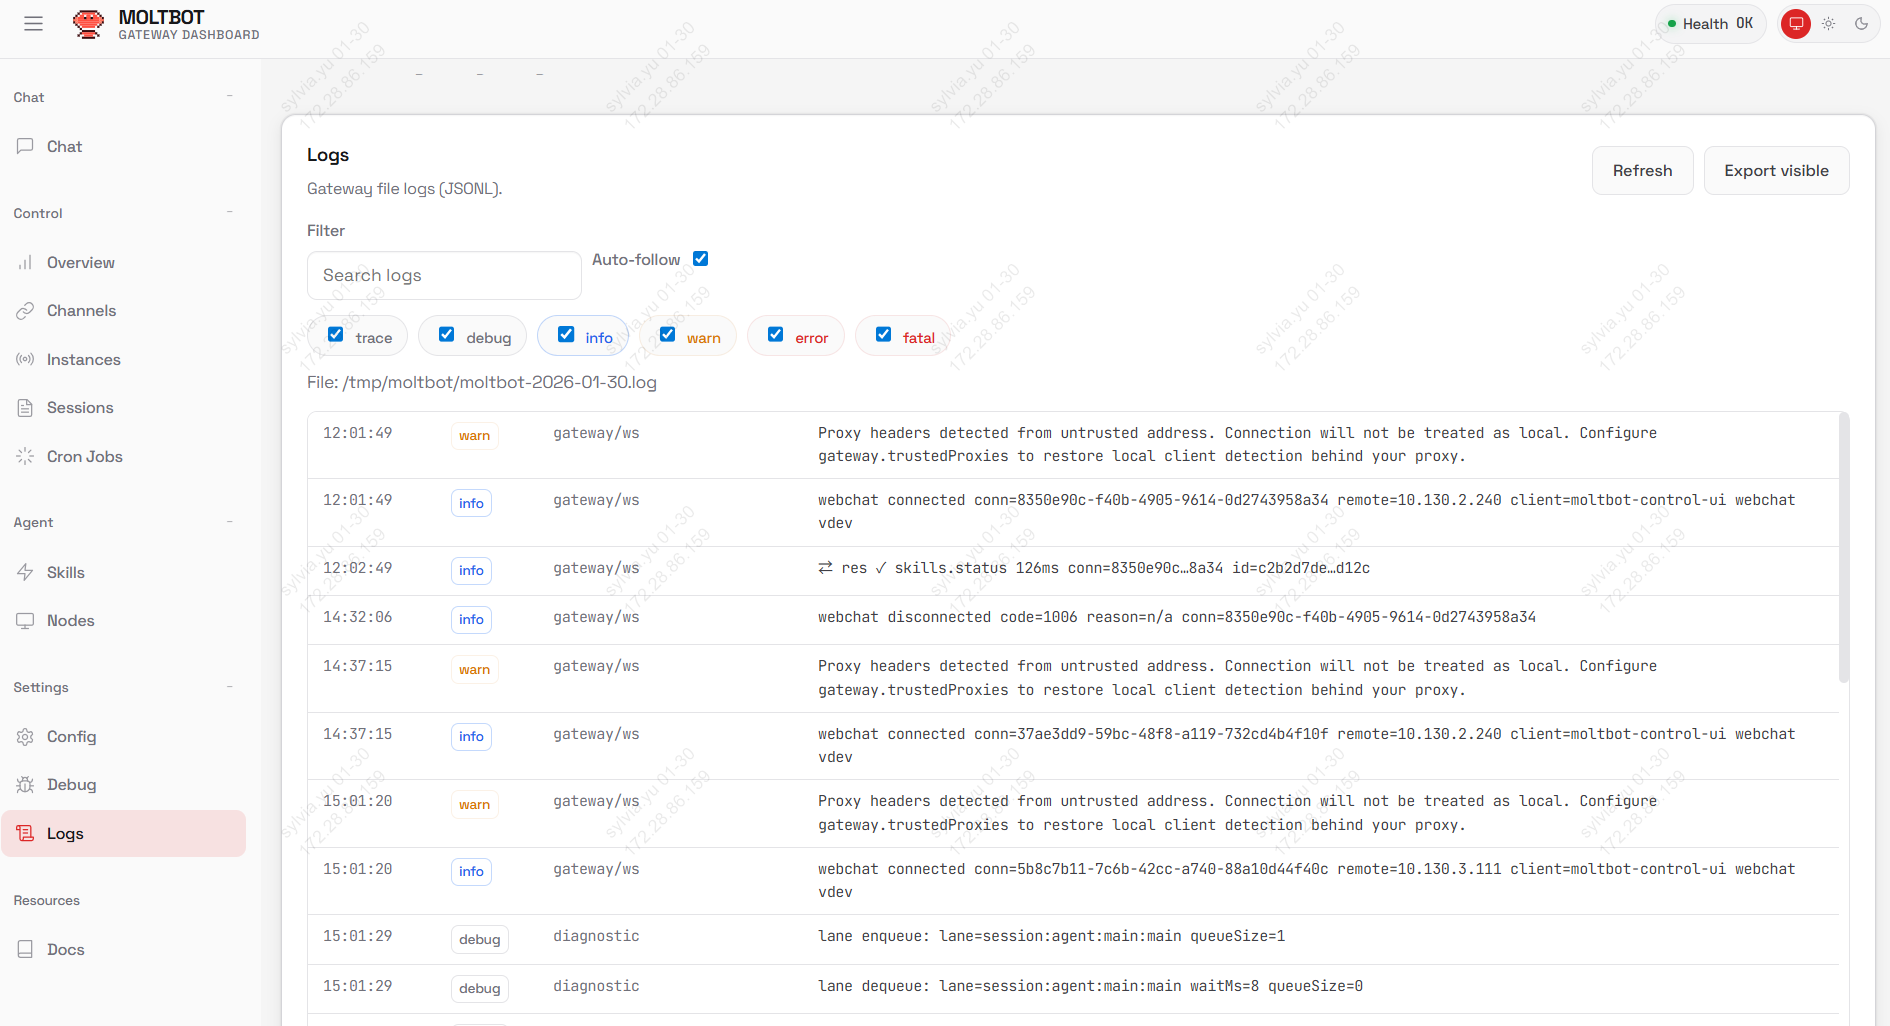Viewport: 1890px width, 1026px height.
Task: Click the Moltbot lobster logo
Action: [x=89, y=24]
